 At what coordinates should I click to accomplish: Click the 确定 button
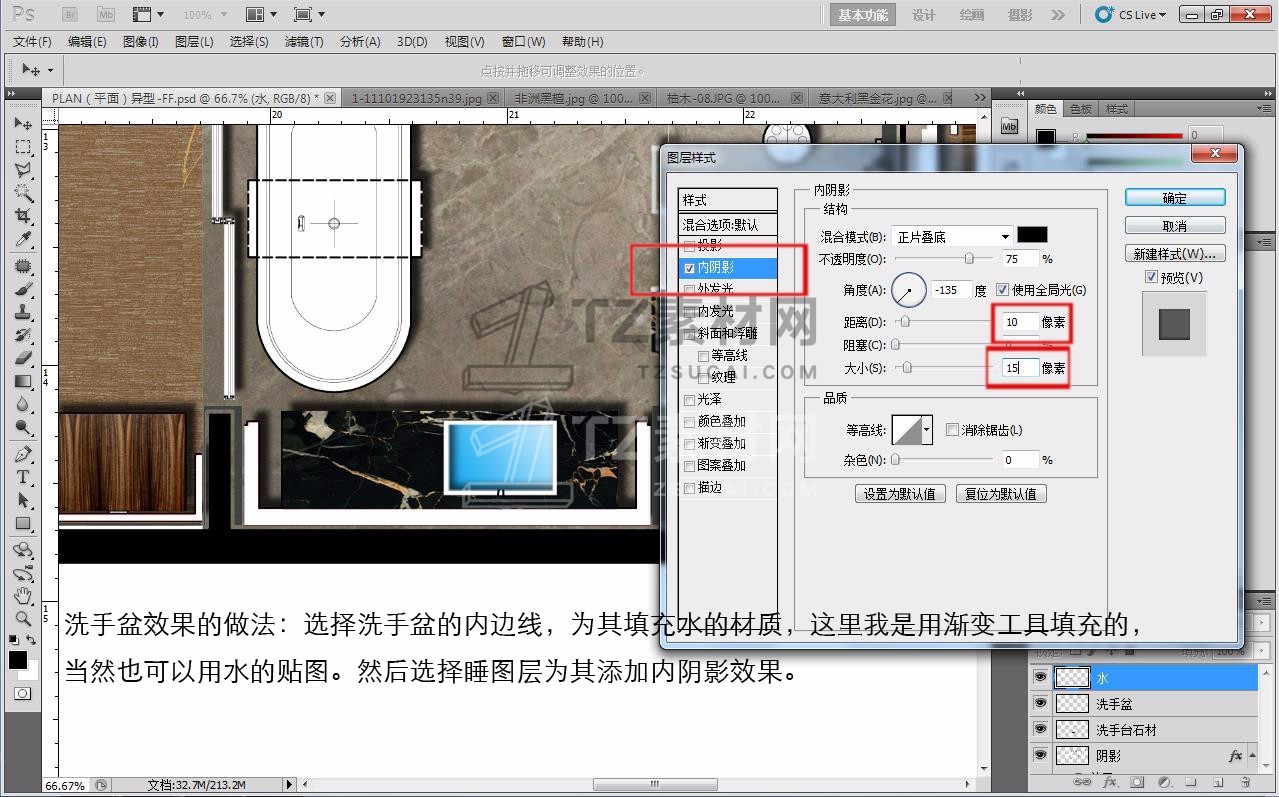point(1175,198)
